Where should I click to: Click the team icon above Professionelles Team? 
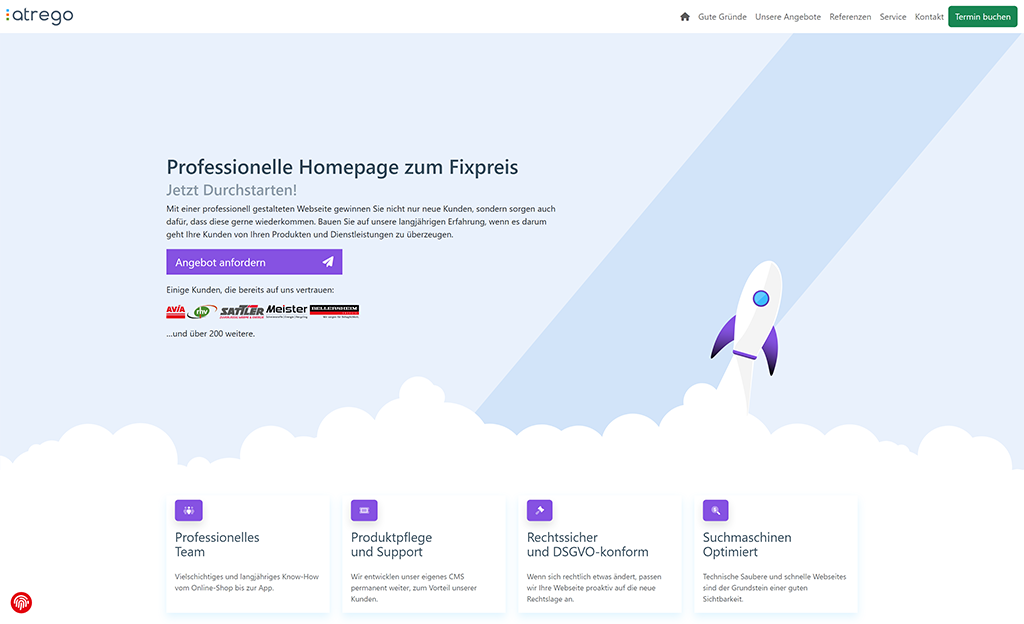(189, 510)
